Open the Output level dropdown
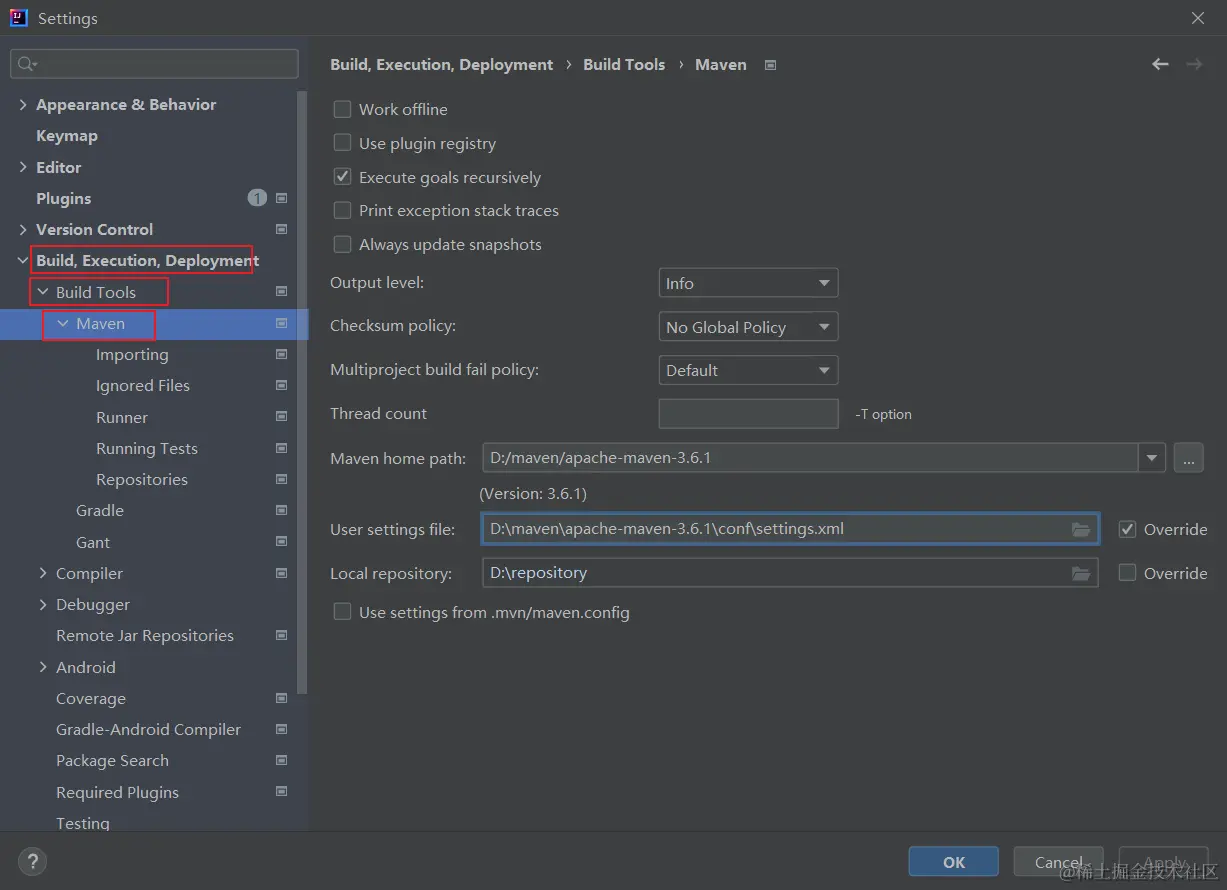The image size is (1227, 890). (x=748, y=283)
